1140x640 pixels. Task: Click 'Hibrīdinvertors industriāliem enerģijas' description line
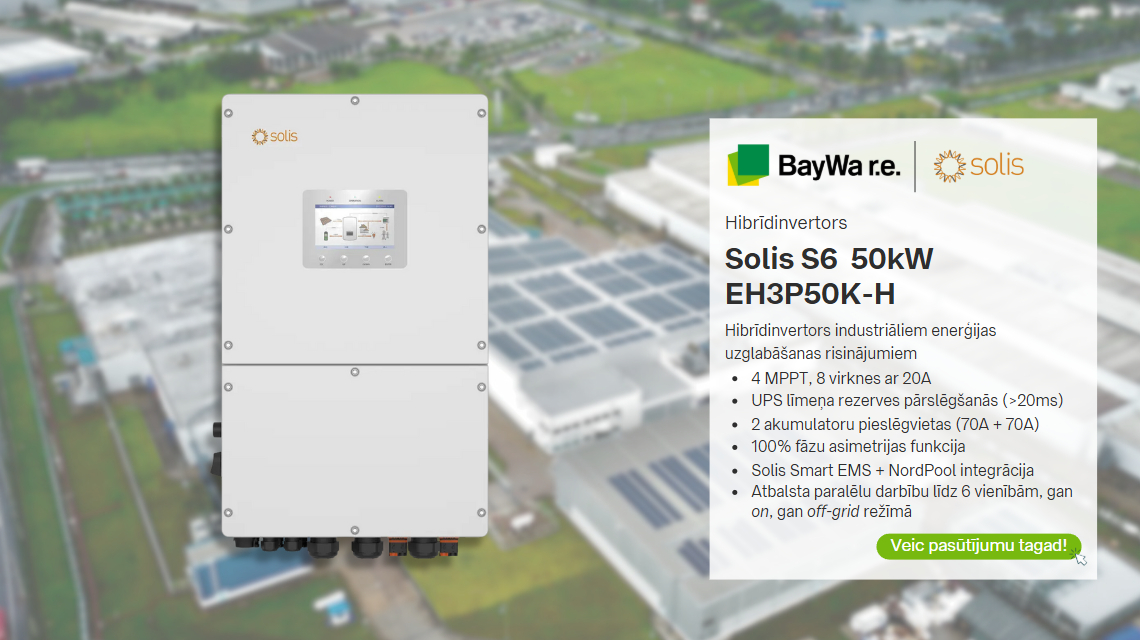pyautogui.click(x=860, y=331)
